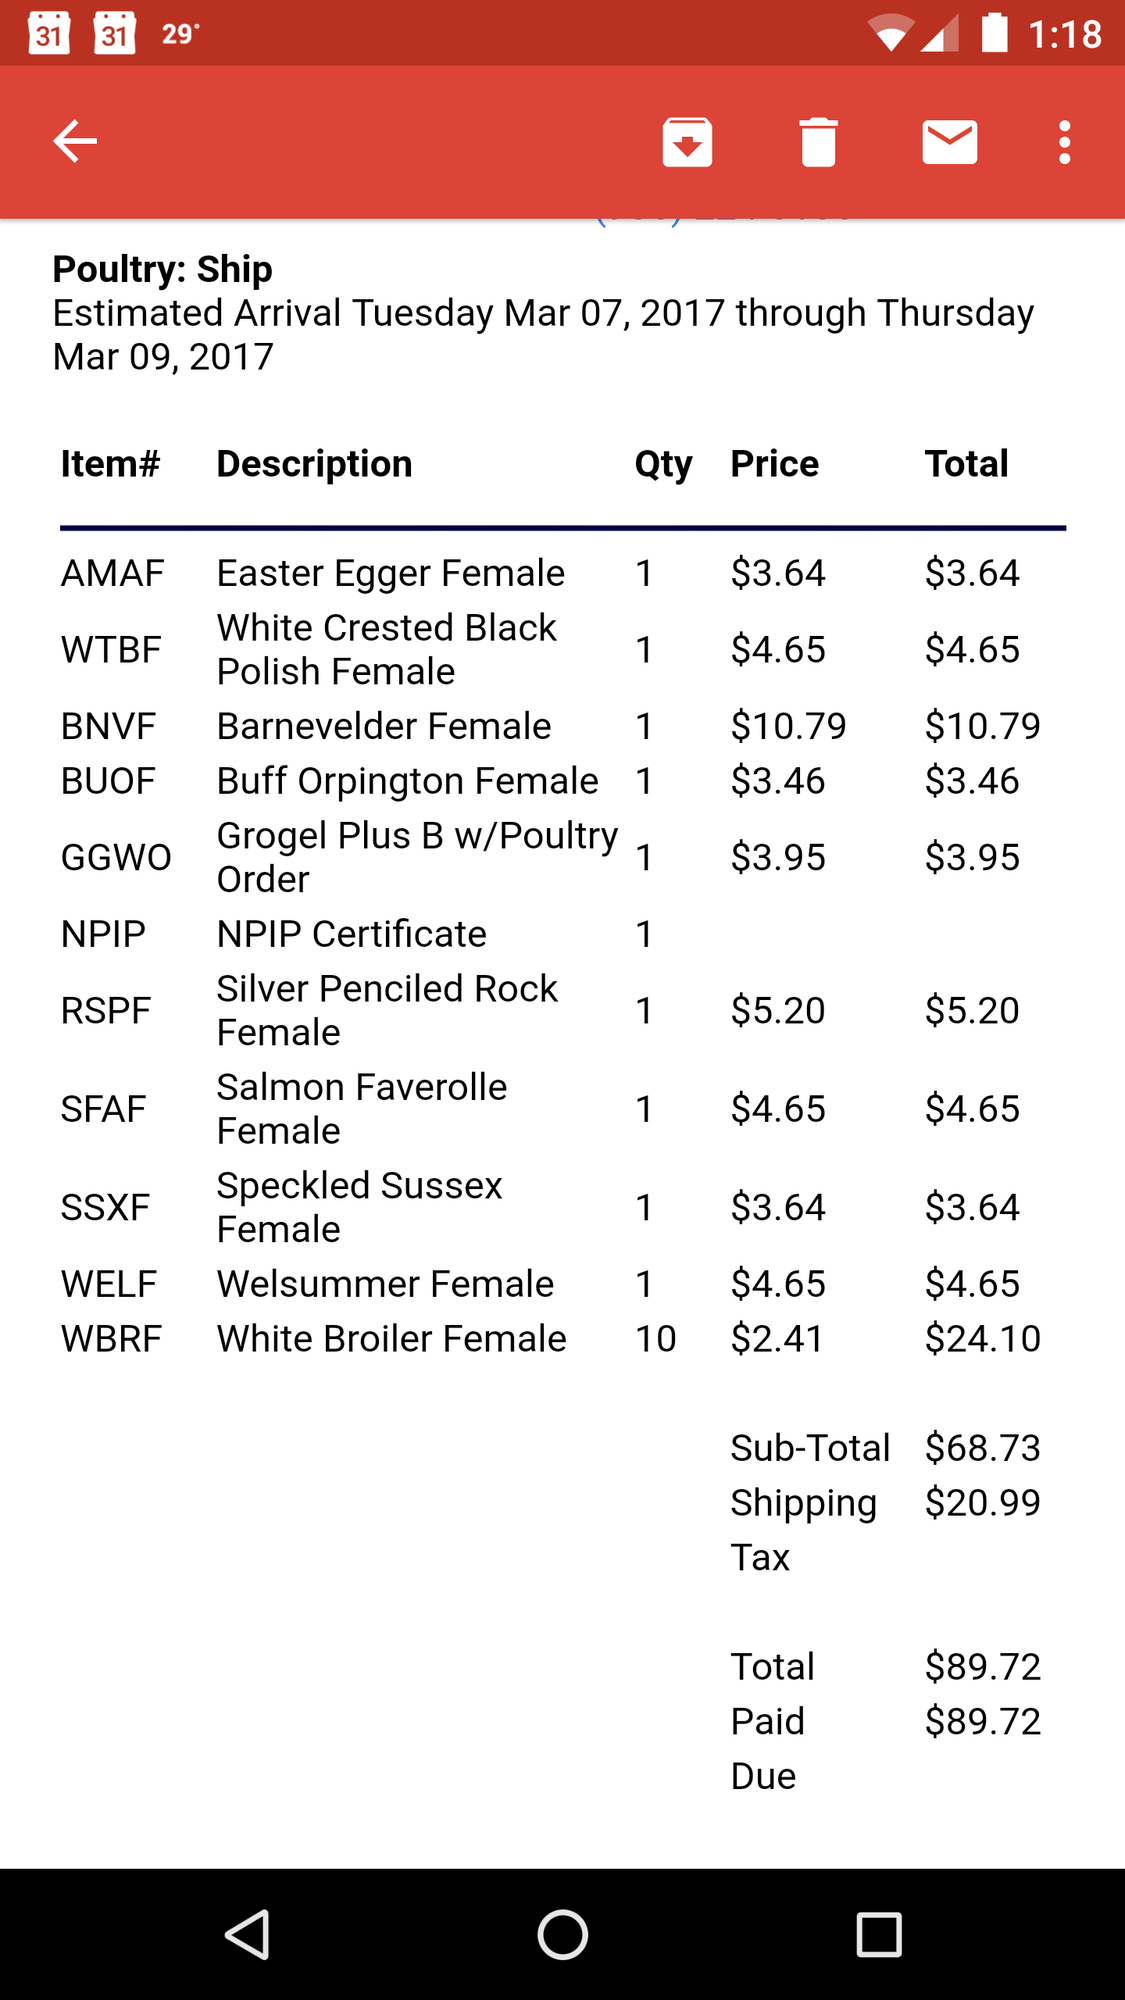Viewport: 1125px width, 2000px height.
Task: Tap the White Broiler Female row total
Action: pos(982,1339)
